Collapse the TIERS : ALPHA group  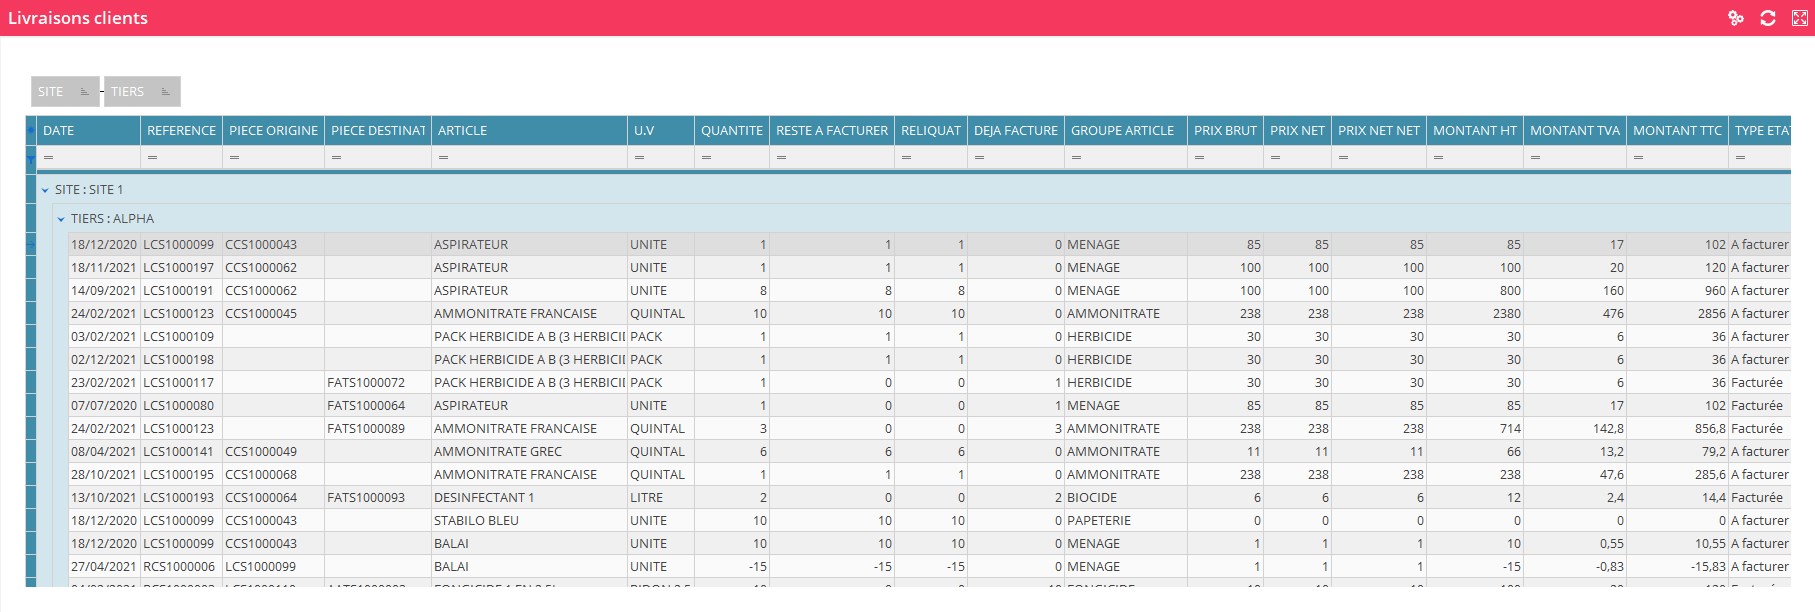61,219
